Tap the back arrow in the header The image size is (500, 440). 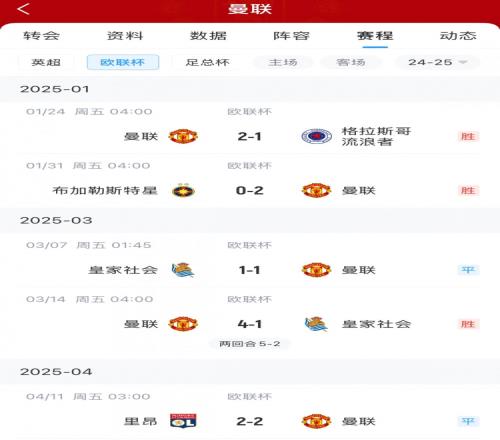(23, 9)
